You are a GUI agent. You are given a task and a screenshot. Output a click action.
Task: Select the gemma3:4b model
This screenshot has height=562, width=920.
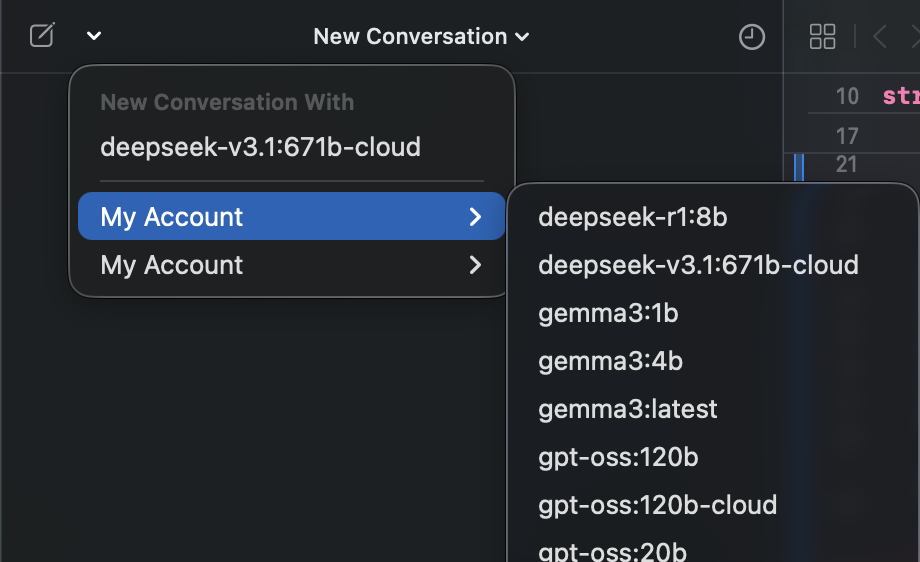610,361
